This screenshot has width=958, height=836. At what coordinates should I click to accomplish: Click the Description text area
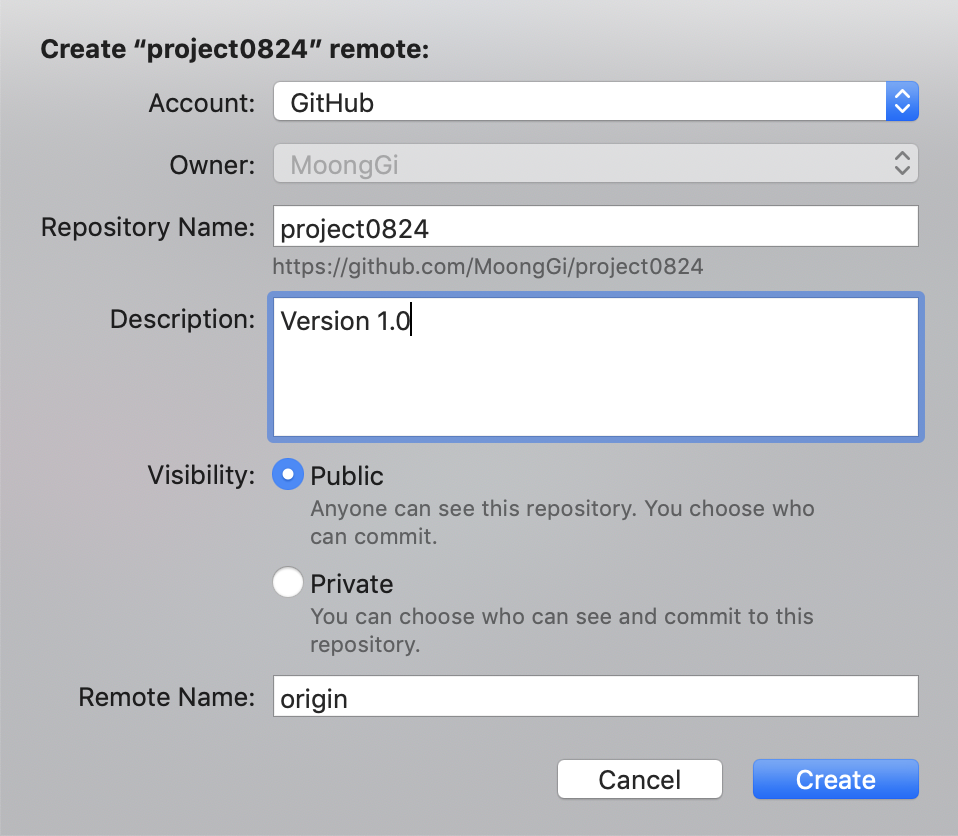tap(596, 367)
